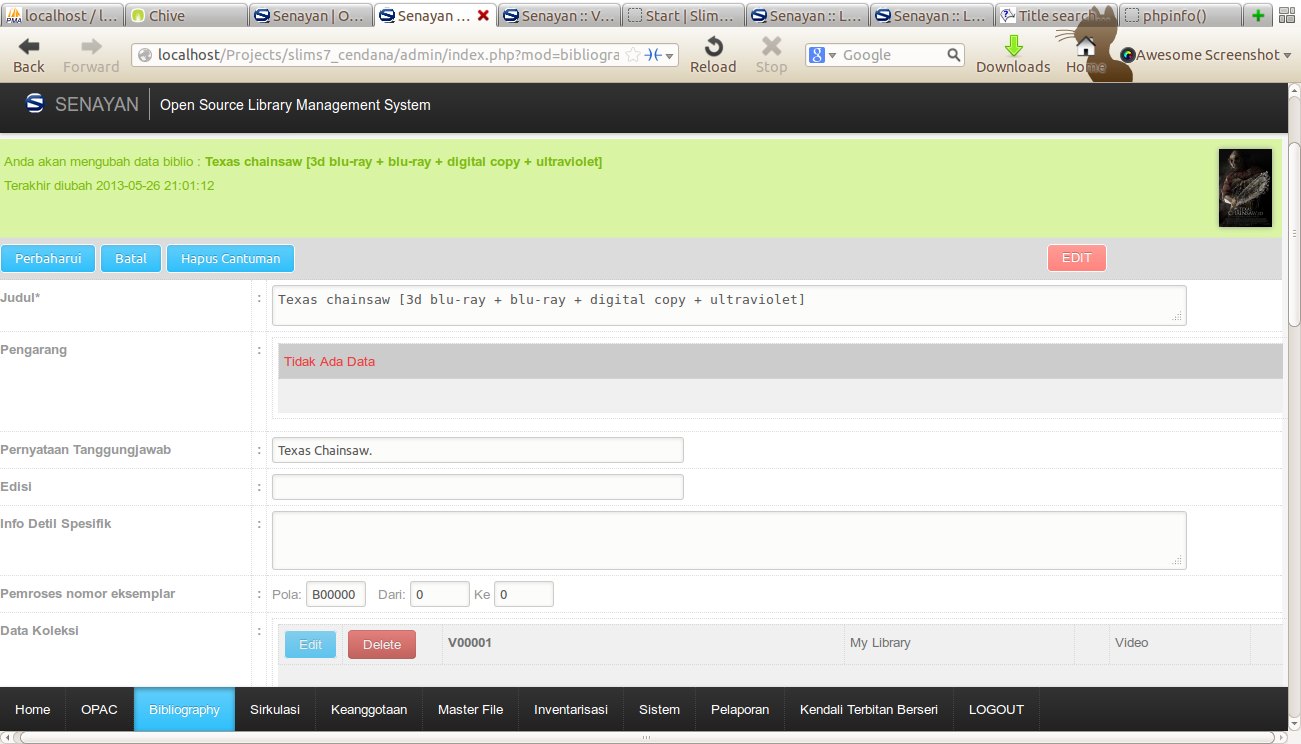
Task: Edit the V00001 collection item
Action: click(x=310, y=645)
